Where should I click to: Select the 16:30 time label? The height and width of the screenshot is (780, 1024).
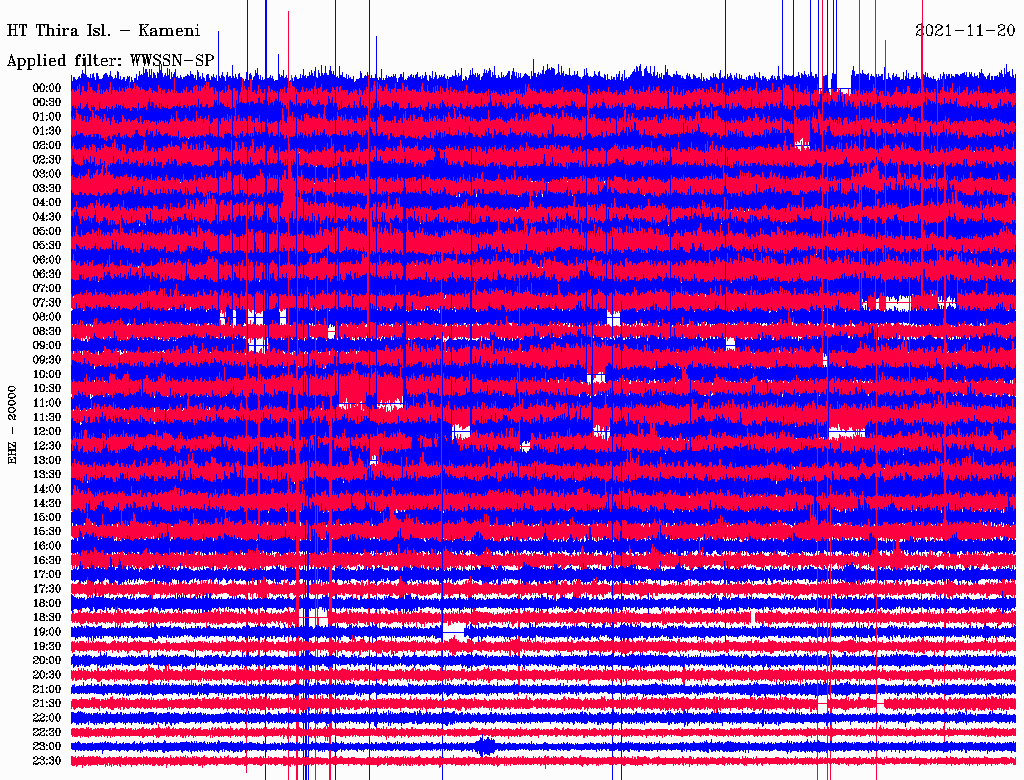(46, 561)
